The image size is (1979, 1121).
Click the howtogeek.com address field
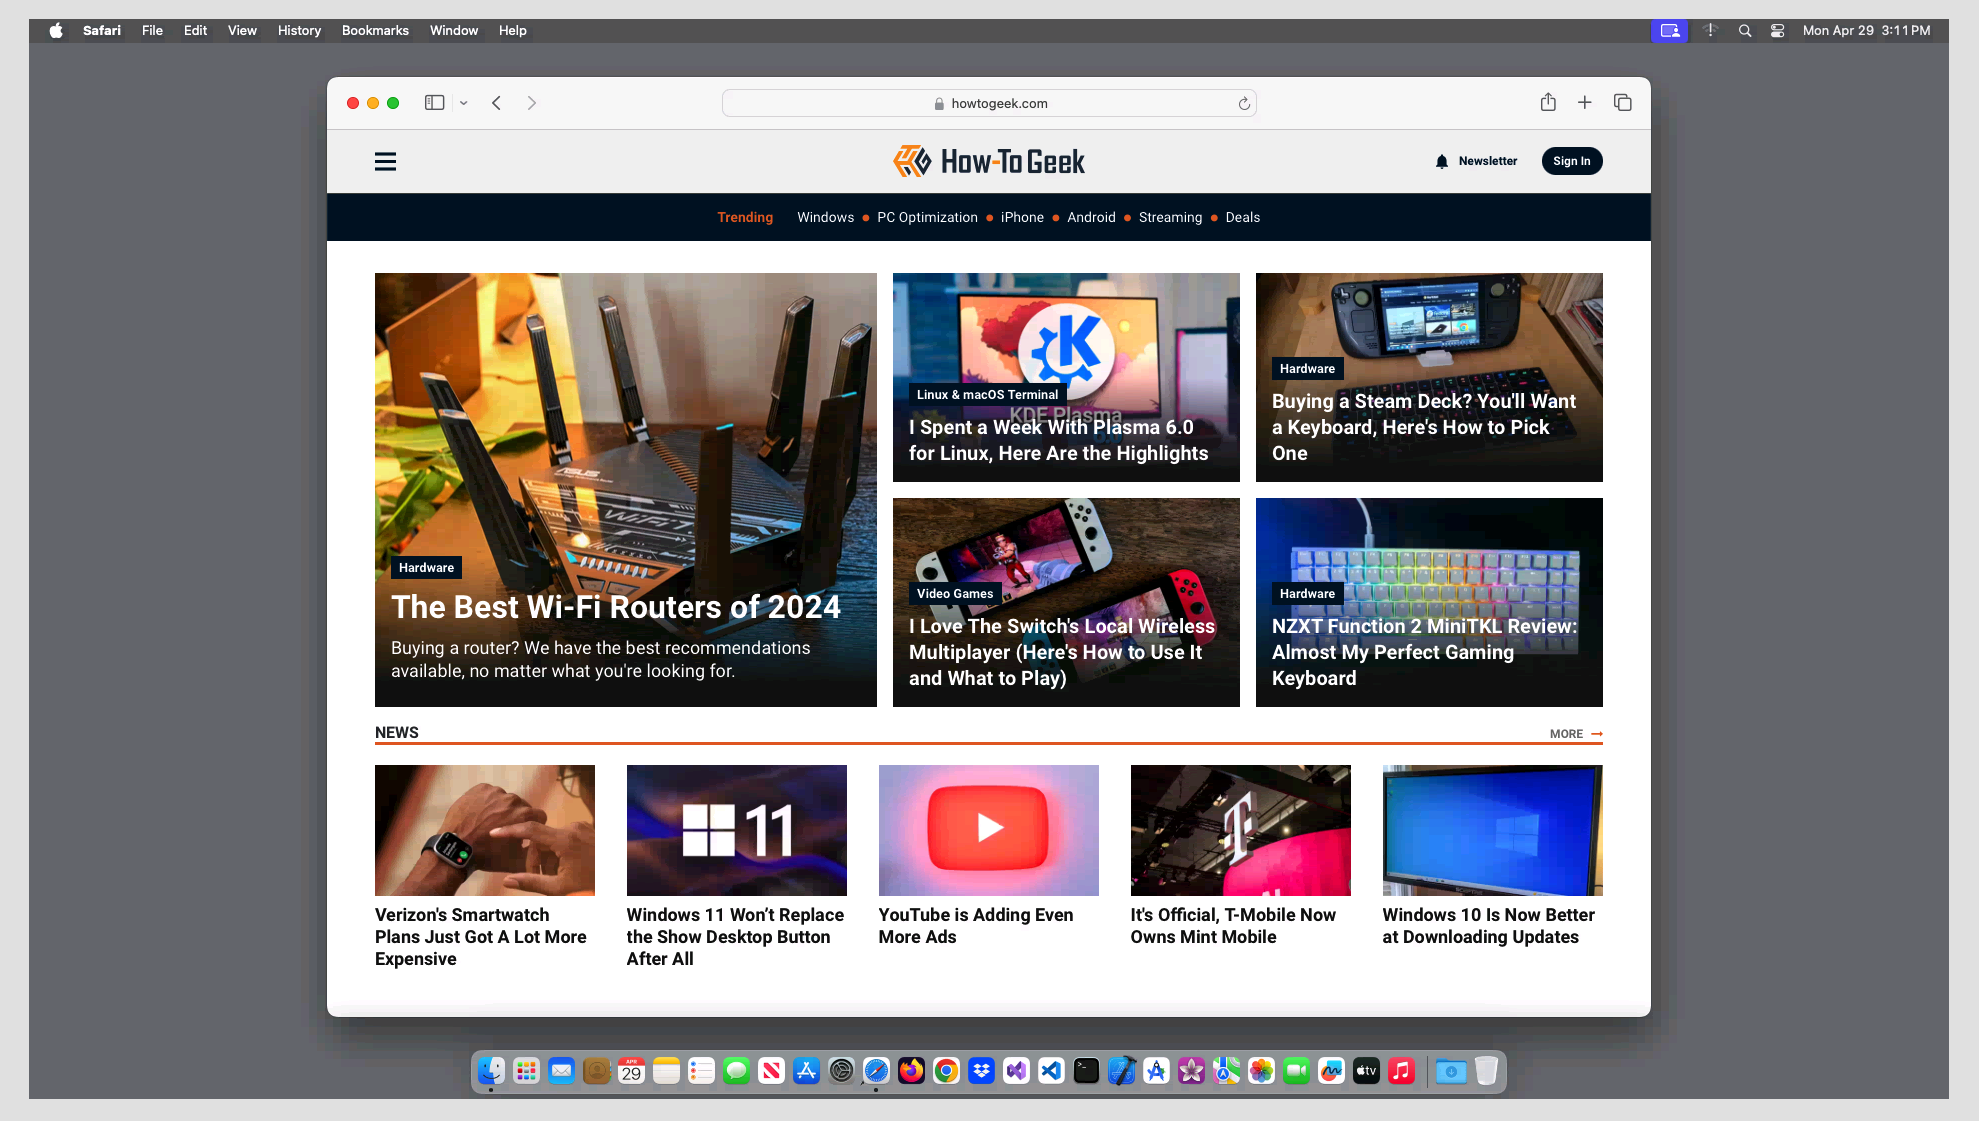988,103
